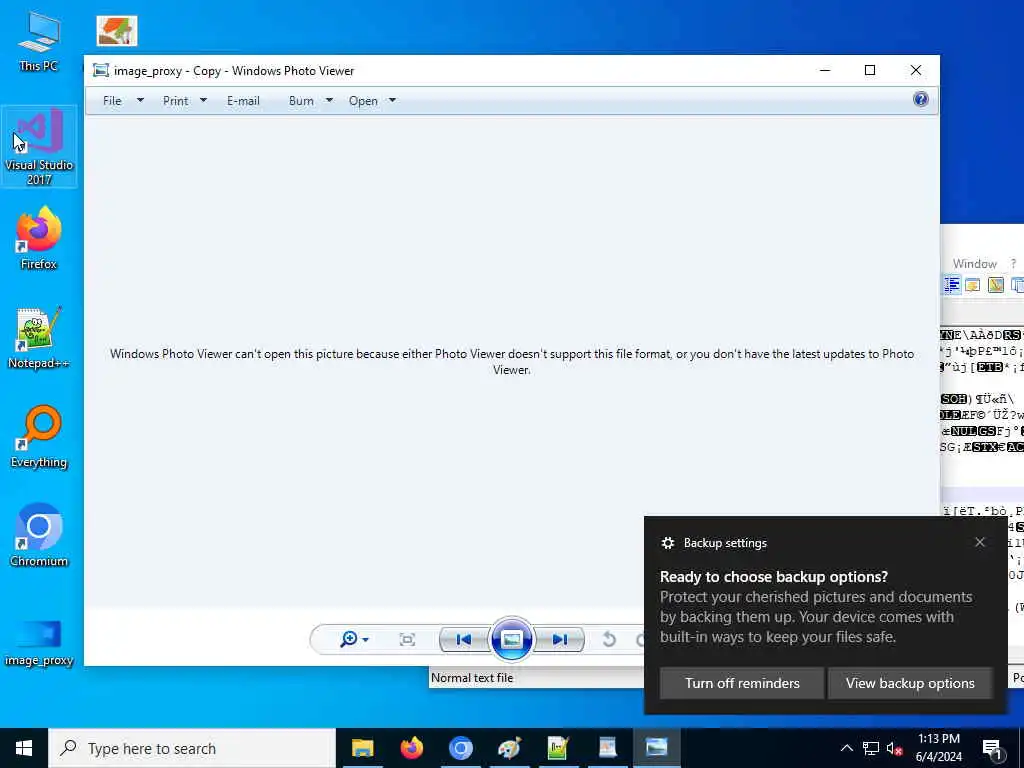Expand the Burn dropdown arrow

(x=329, y=101)
